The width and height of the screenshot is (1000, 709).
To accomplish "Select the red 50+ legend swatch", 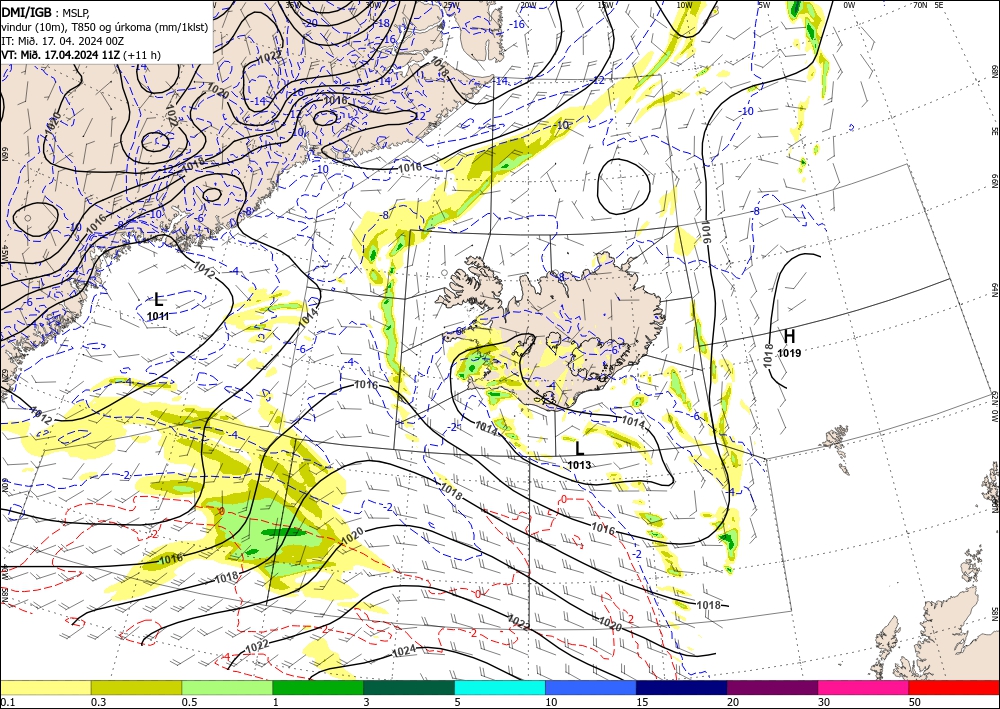I will (x=954, y=687).
